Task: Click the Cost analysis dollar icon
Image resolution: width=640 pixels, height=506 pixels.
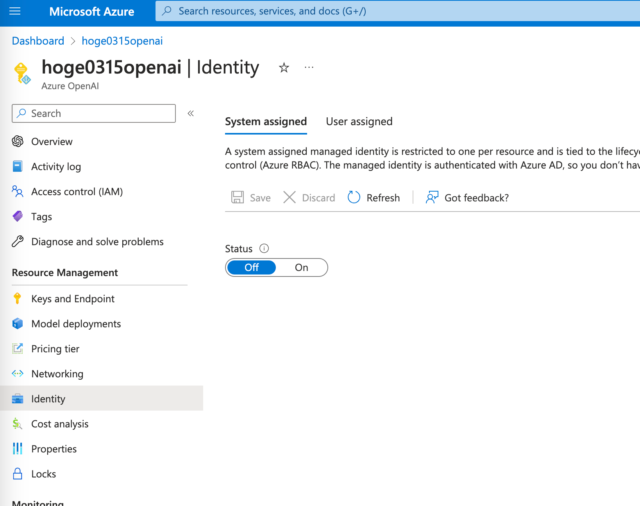Action: tap(17, 424)
